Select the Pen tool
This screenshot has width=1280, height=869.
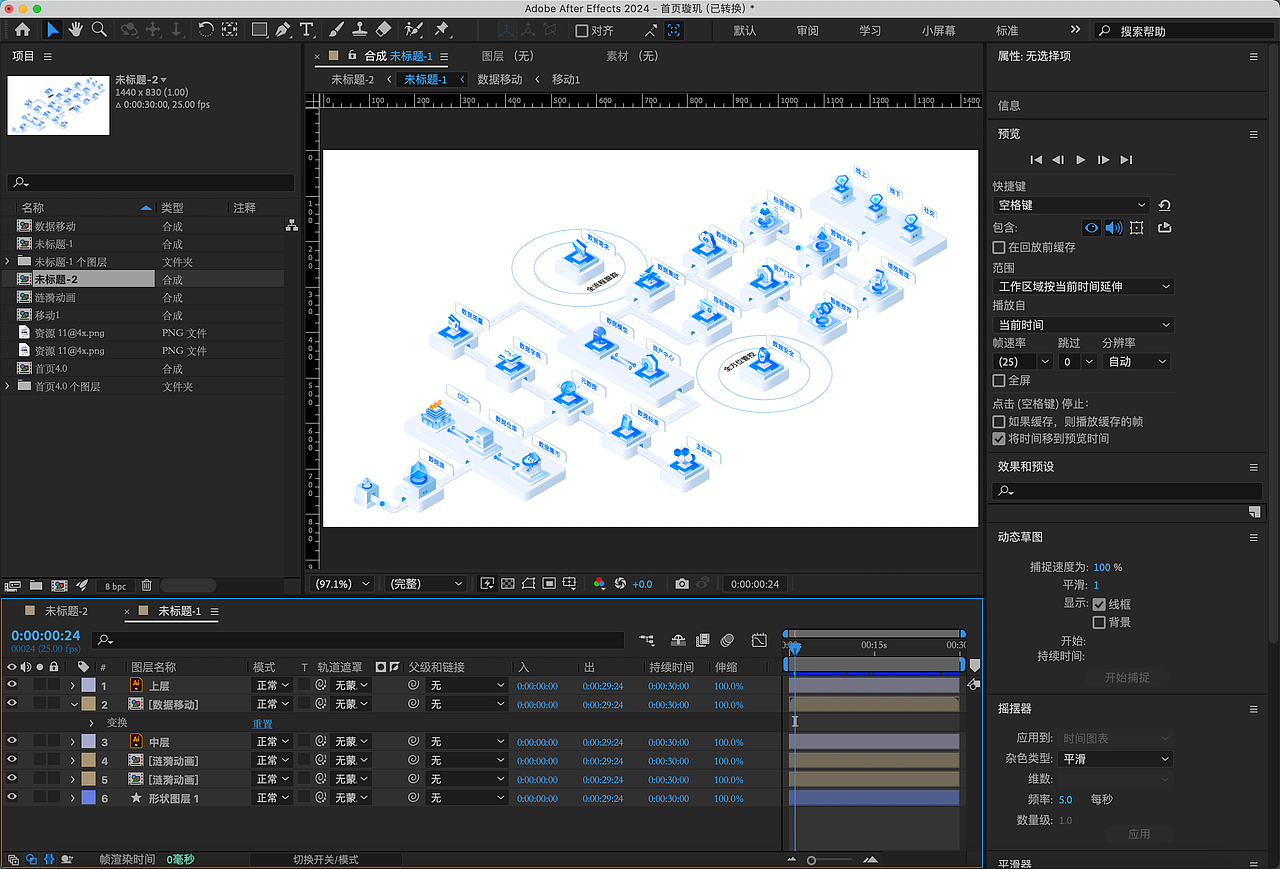(283, 30)
